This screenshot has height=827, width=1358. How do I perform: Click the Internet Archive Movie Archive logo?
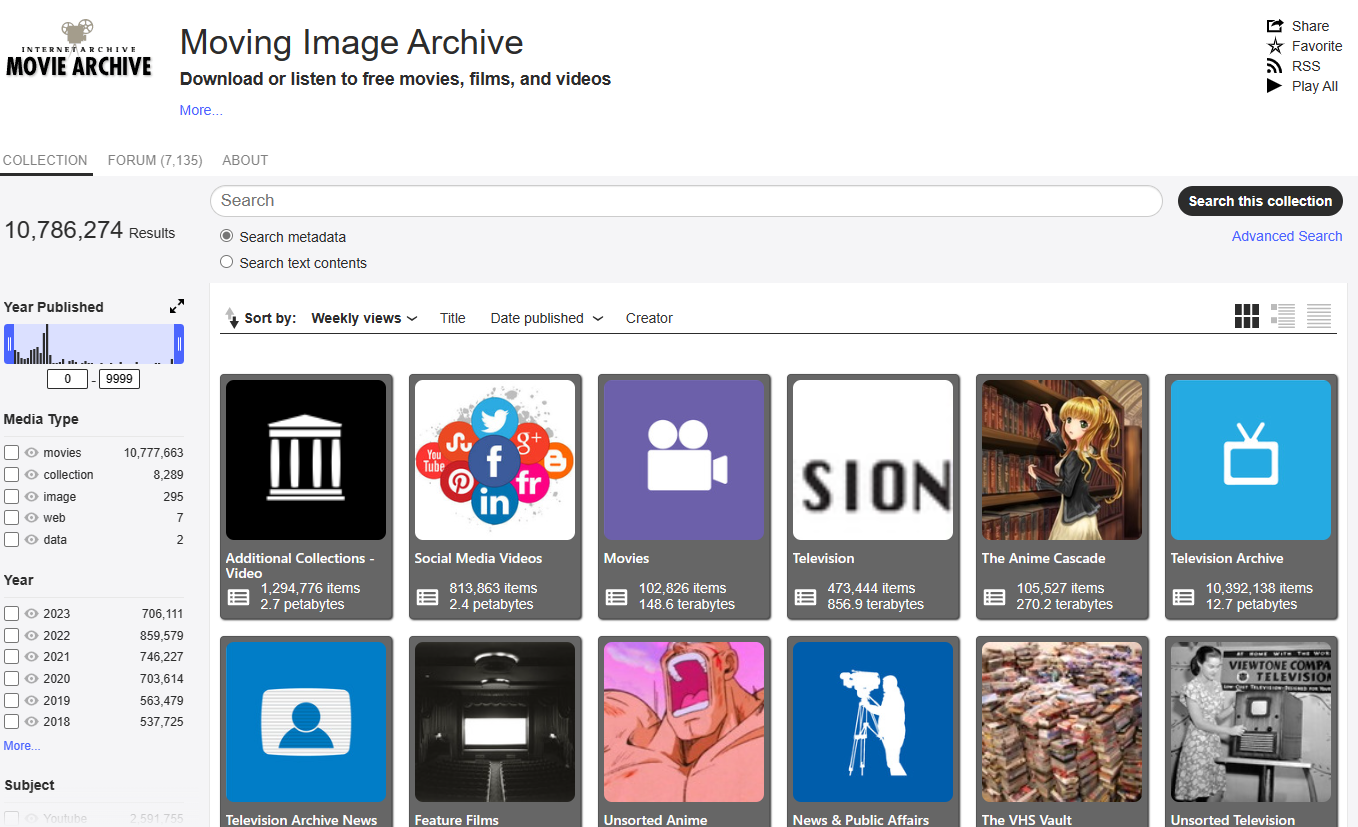pyautogui.click(x=79, y=48)
